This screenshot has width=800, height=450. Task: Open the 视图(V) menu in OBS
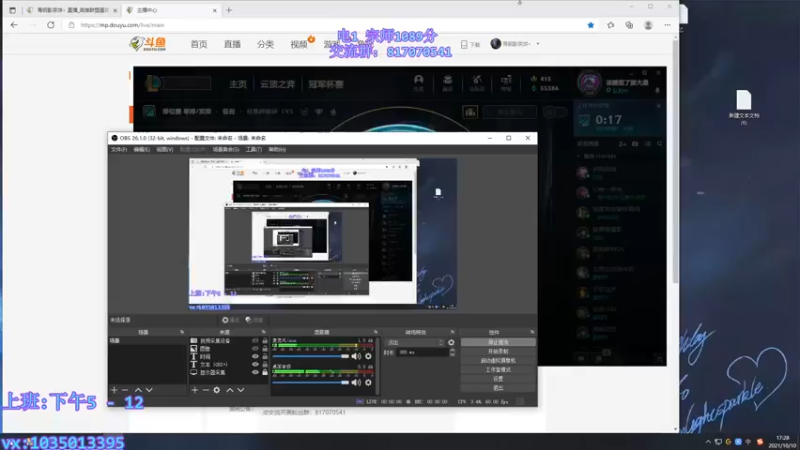pos(164,149)
